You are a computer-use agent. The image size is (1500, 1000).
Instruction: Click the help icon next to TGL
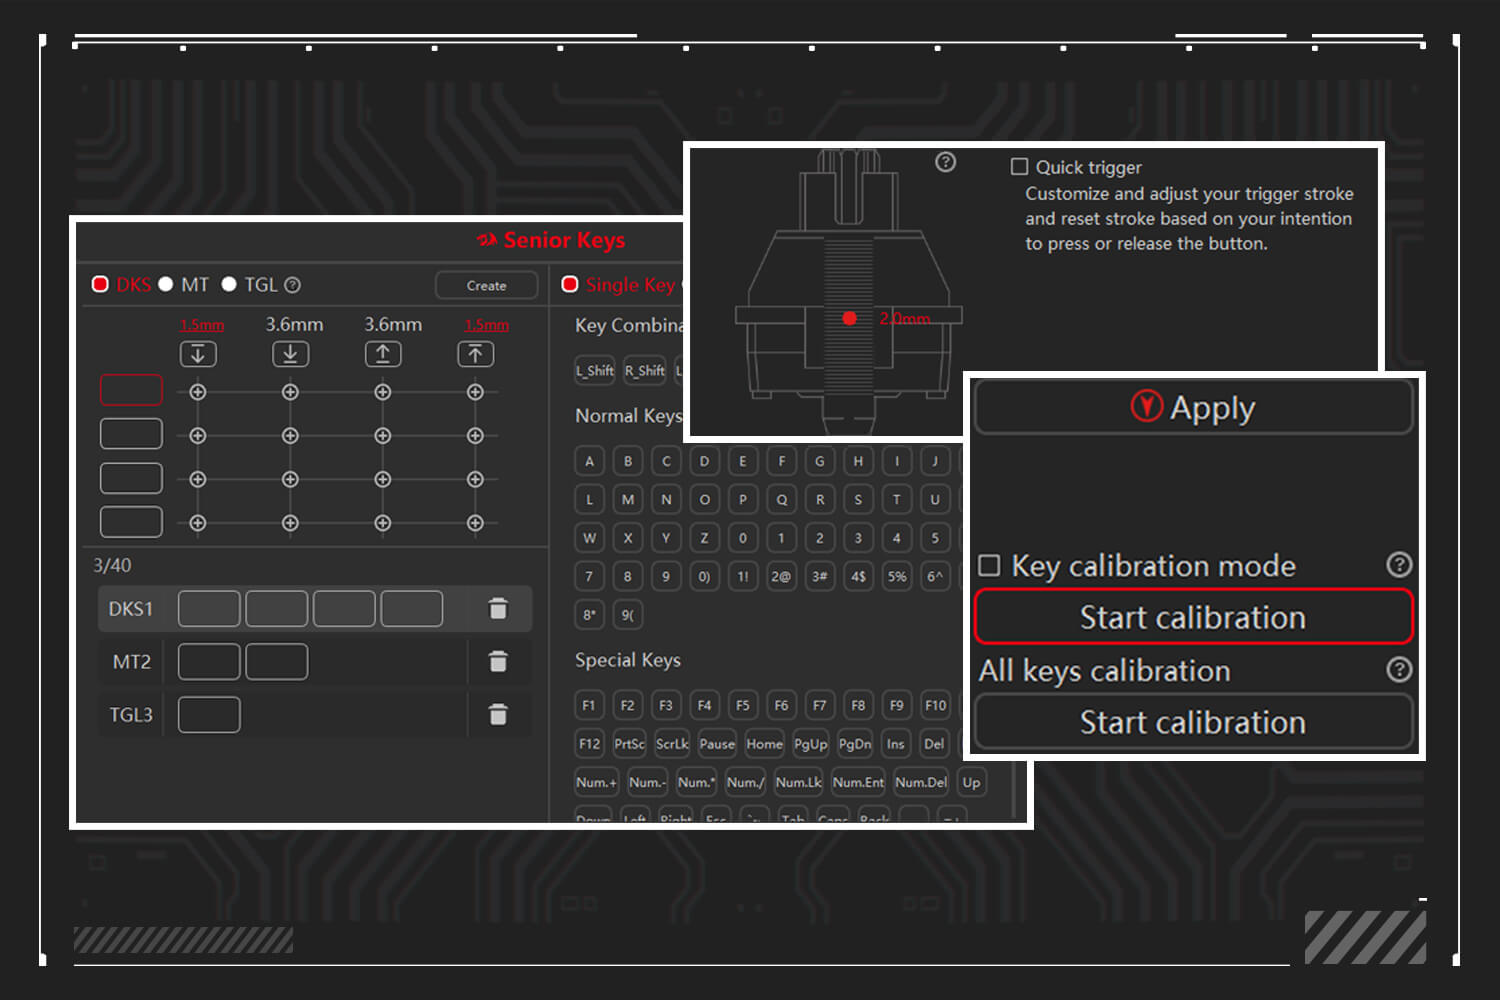[292, 285]
